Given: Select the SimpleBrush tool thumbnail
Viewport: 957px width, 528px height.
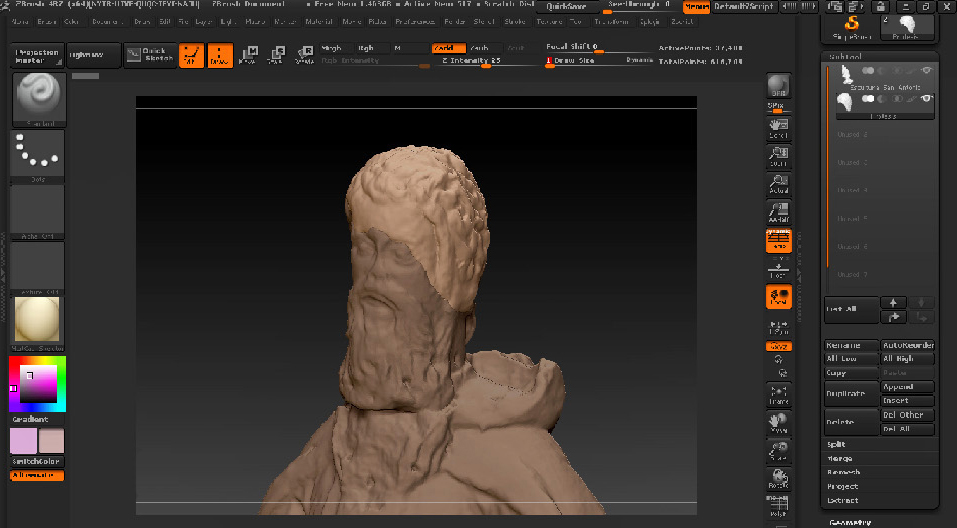Looking at the screenshot, I should 851,28.
